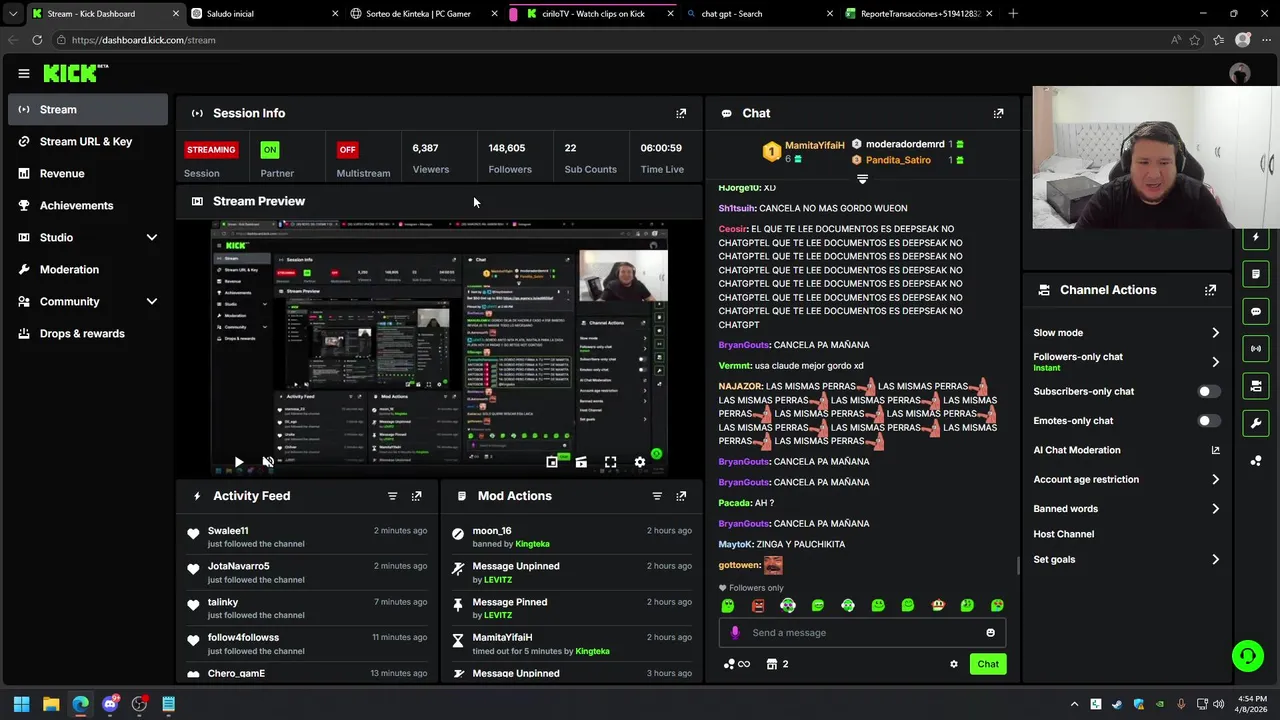
Task: Open the green support chat bubble
Action: 1248,656
